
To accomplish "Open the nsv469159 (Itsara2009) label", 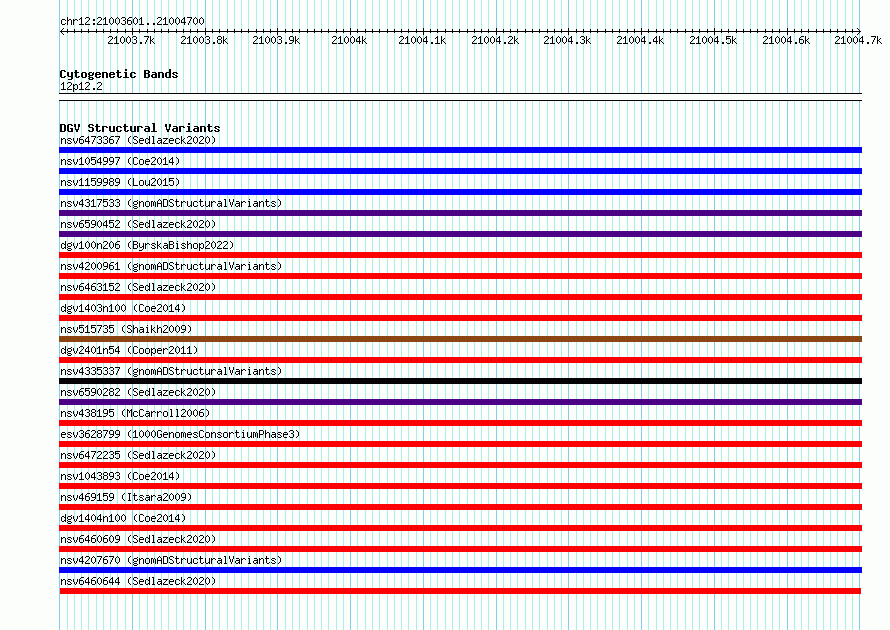I will (x=126, y=497).
